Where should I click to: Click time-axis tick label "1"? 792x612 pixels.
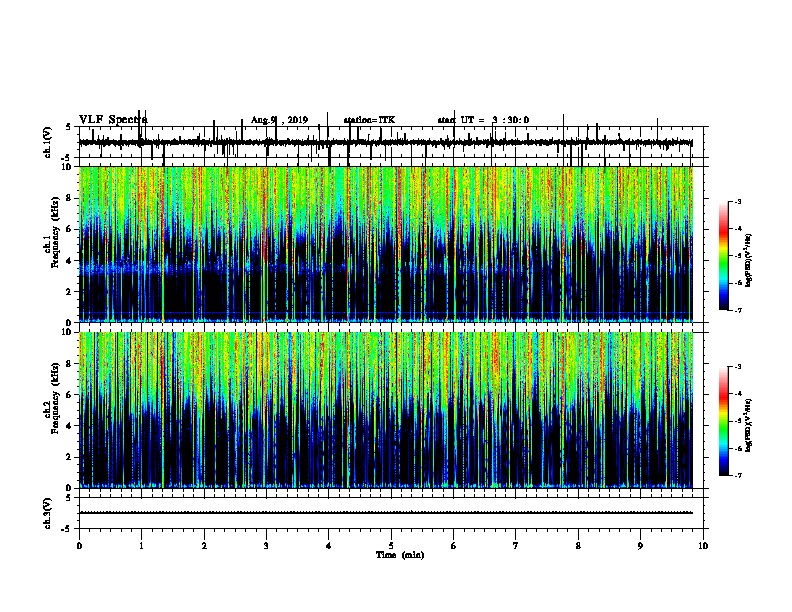tap(141, 546)
